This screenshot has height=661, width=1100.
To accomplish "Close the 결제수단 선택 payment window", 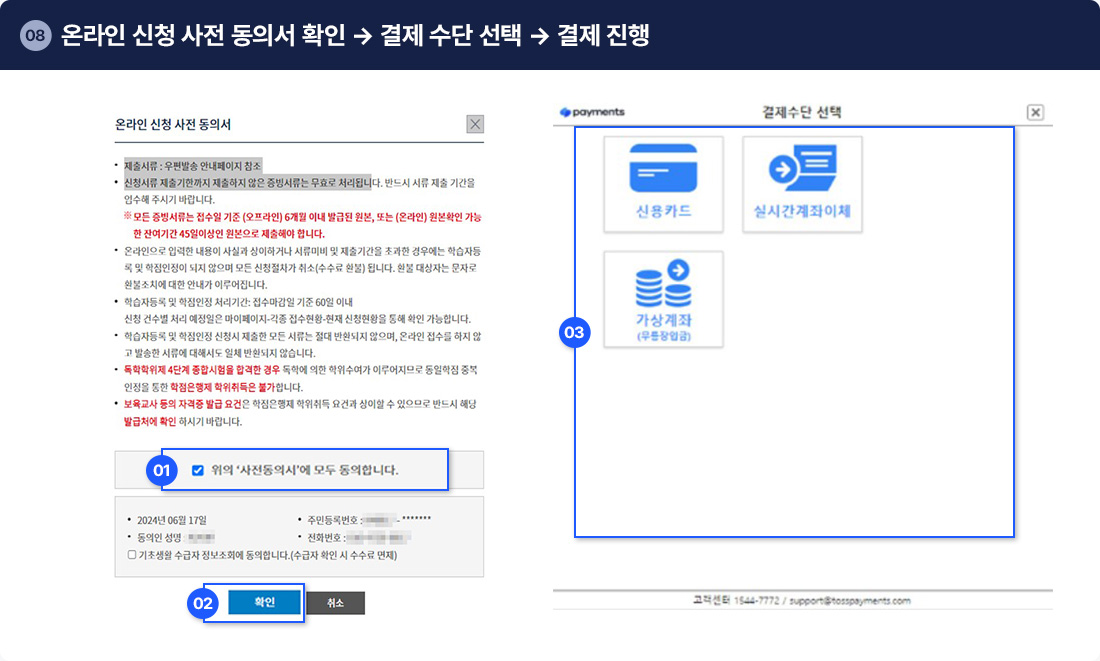I will tap(1035, 112).
